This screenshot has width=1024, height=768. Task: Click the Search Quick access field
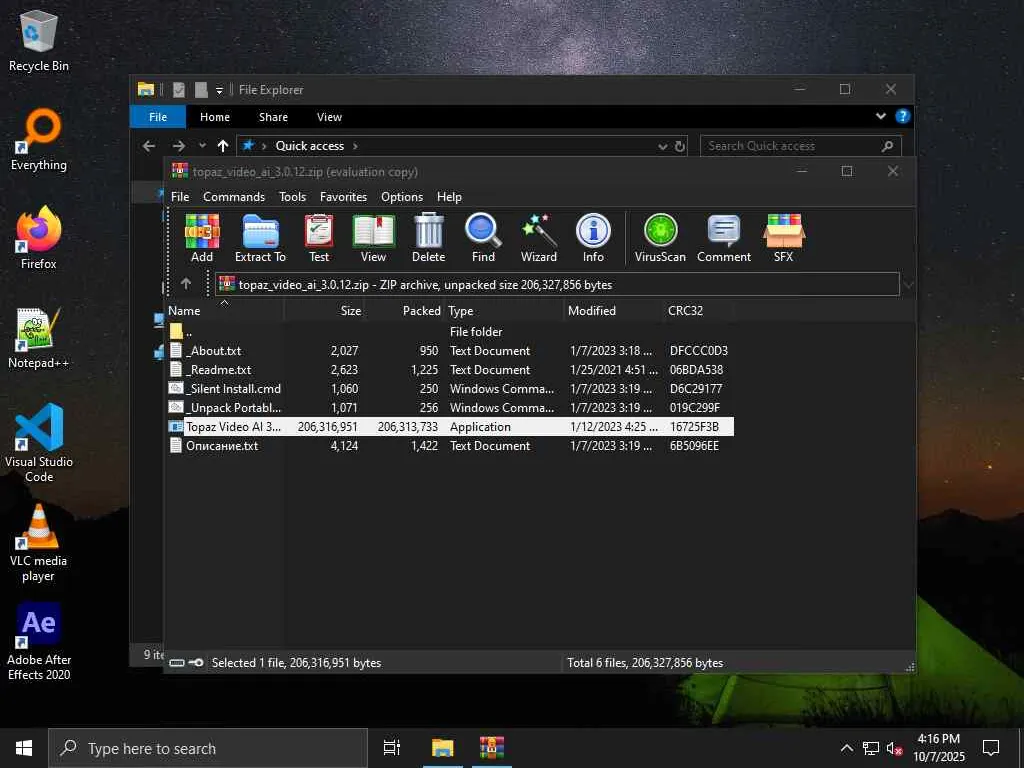pos(800,146)
